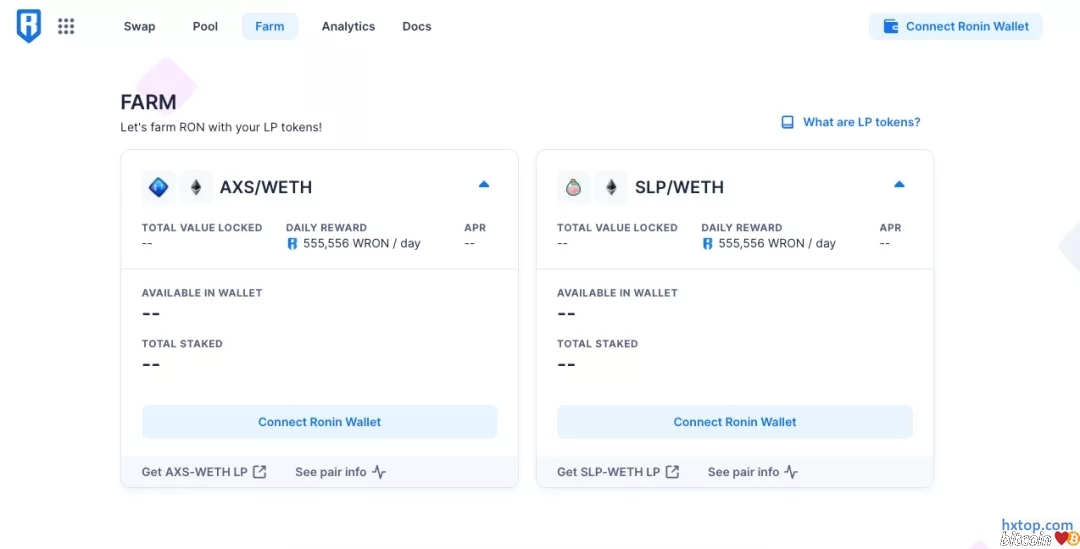Collapse the SLP/WETH farm card
This screenshot has height=549, width=1080.
[x=899, y=185]
